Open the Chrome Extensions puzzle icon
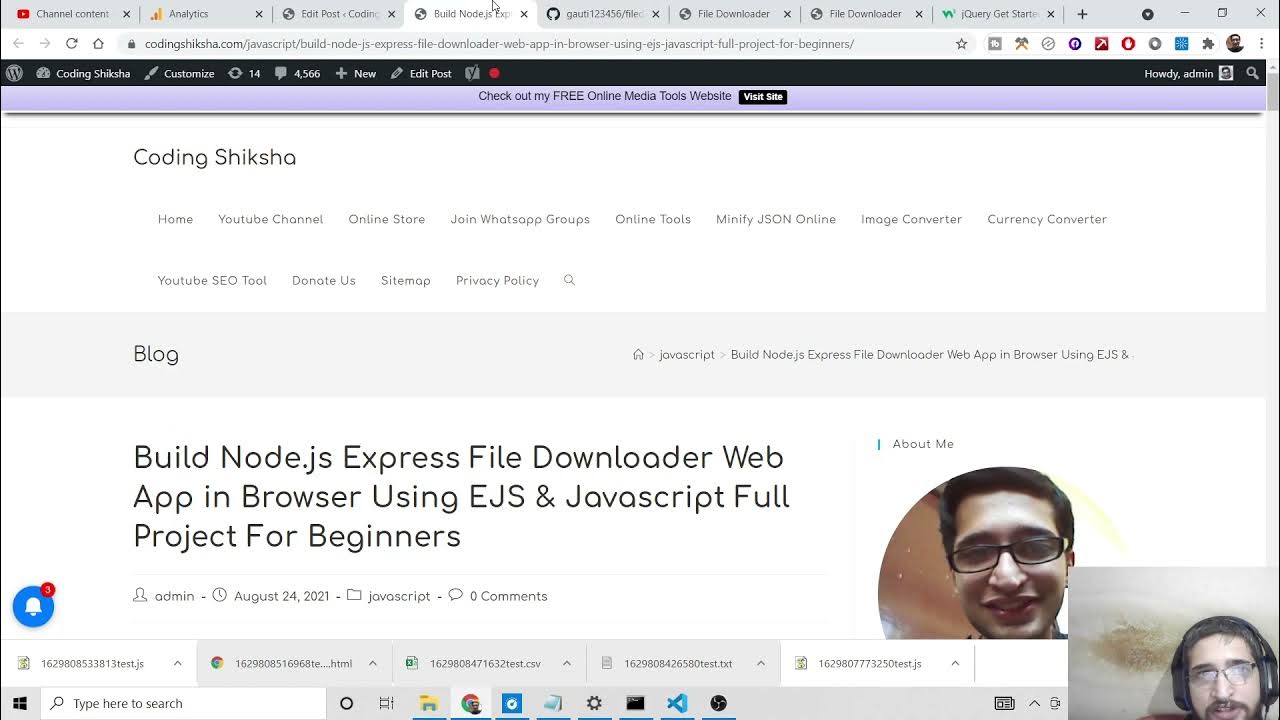 (x=1208, y=44)
